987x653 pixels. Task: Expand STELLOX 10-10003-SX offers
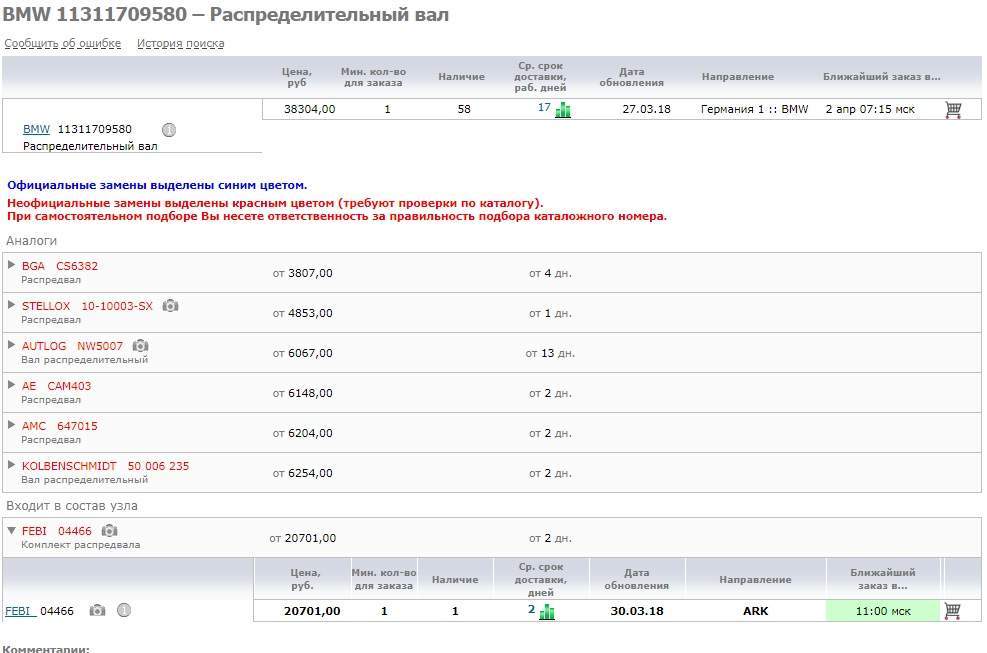pyautogui.click(x=11, y=305)
